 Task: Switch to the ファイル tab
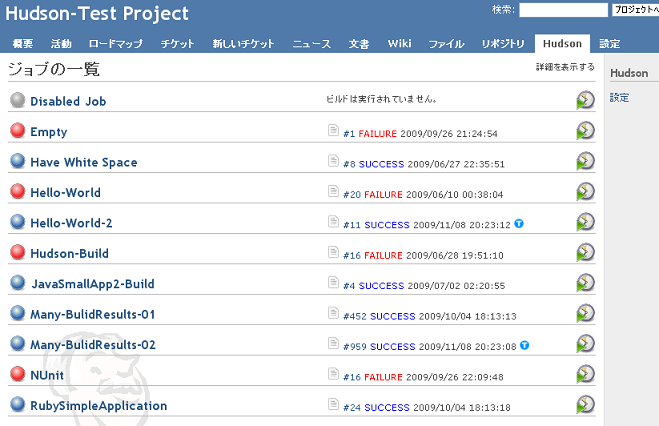point(446,44)
